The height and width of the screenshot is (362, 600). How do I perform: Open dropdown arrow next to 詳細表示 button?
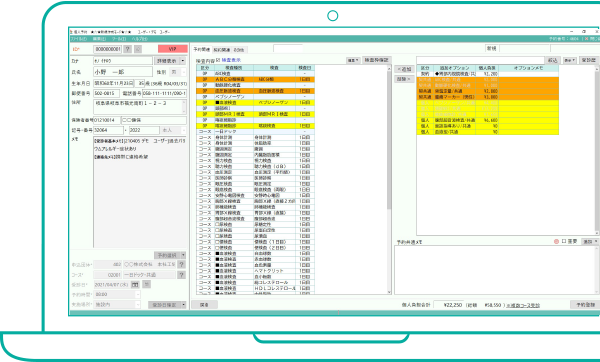(183, 61)
